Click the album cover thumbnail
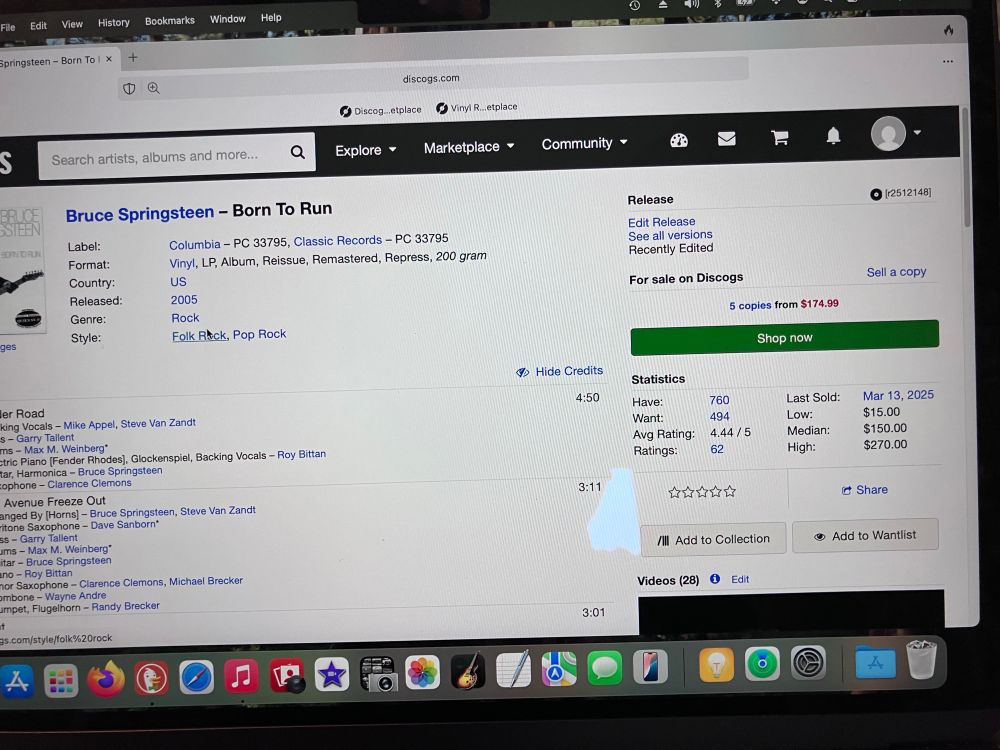The height and width of the screenshot is (750, 1000). click(x=22, y=268)
